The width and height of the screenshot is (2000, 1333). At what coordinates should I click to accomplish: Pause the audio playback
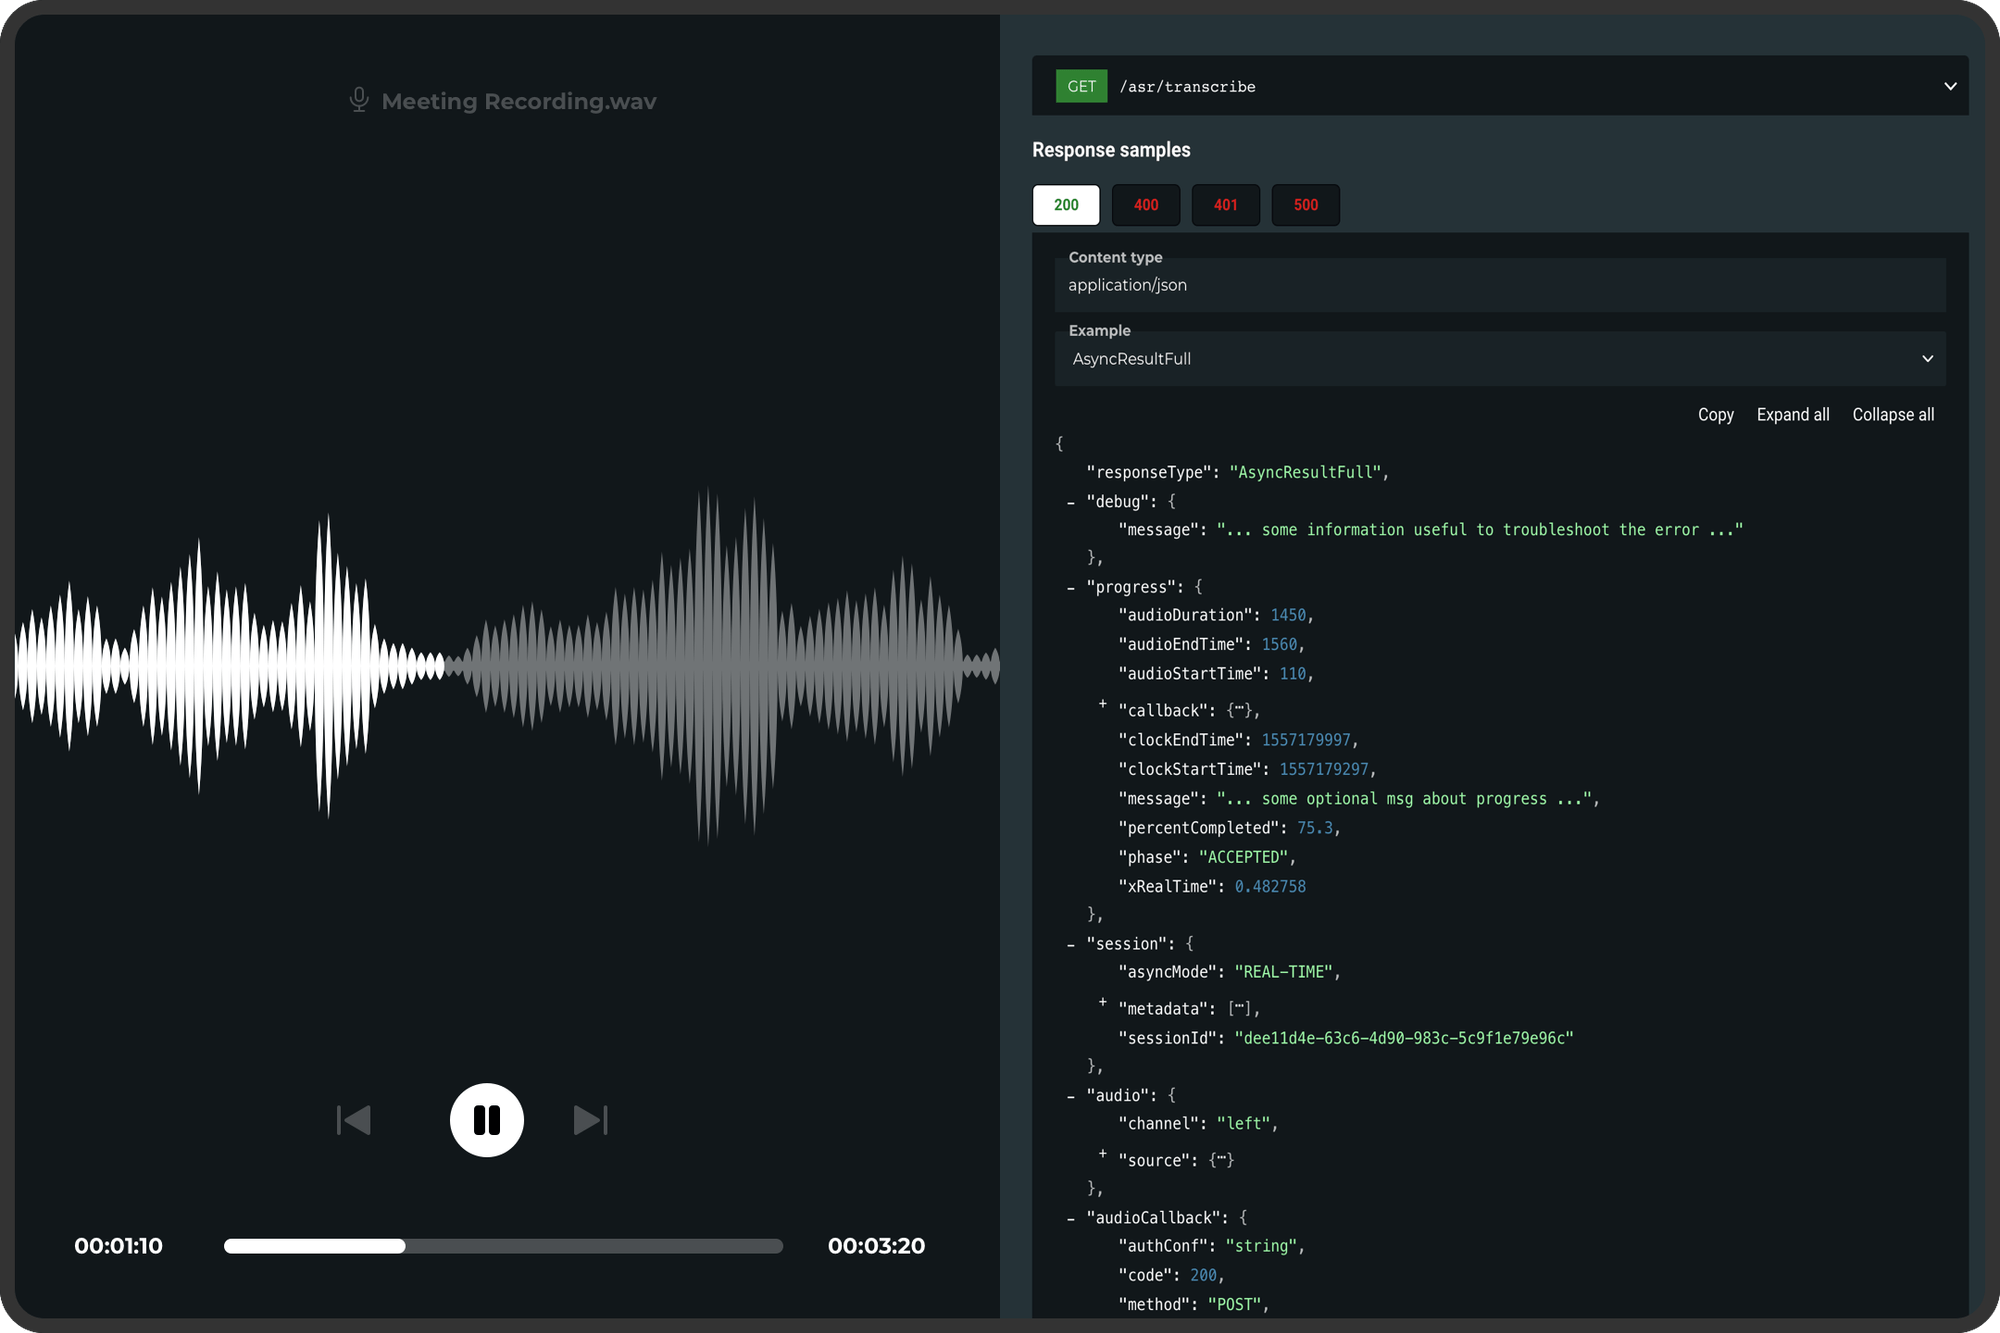(x=487, y=1120)
